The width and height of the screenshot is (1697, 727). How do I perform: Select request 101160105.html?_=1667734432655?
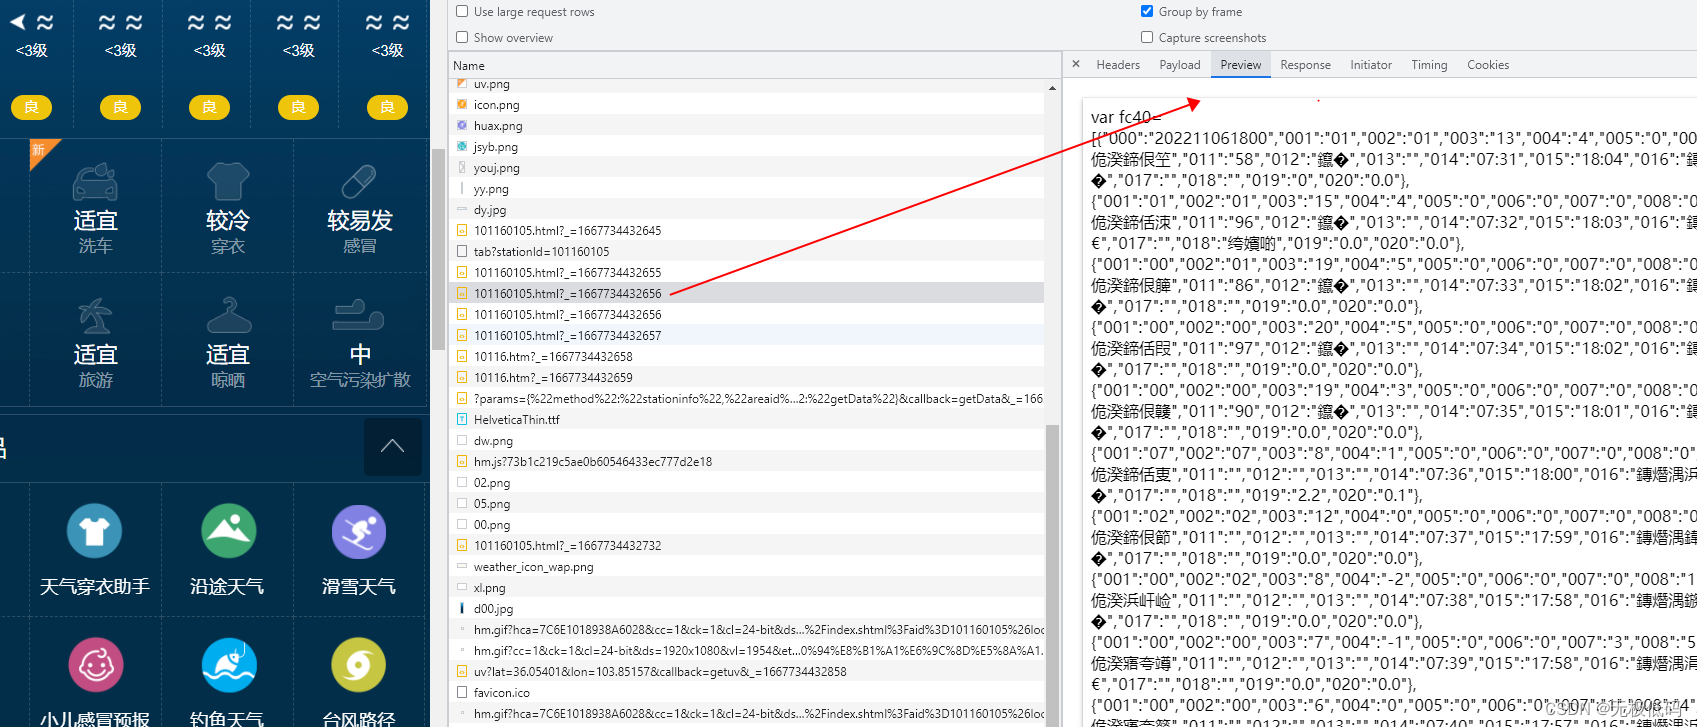(x=746, y=273)
